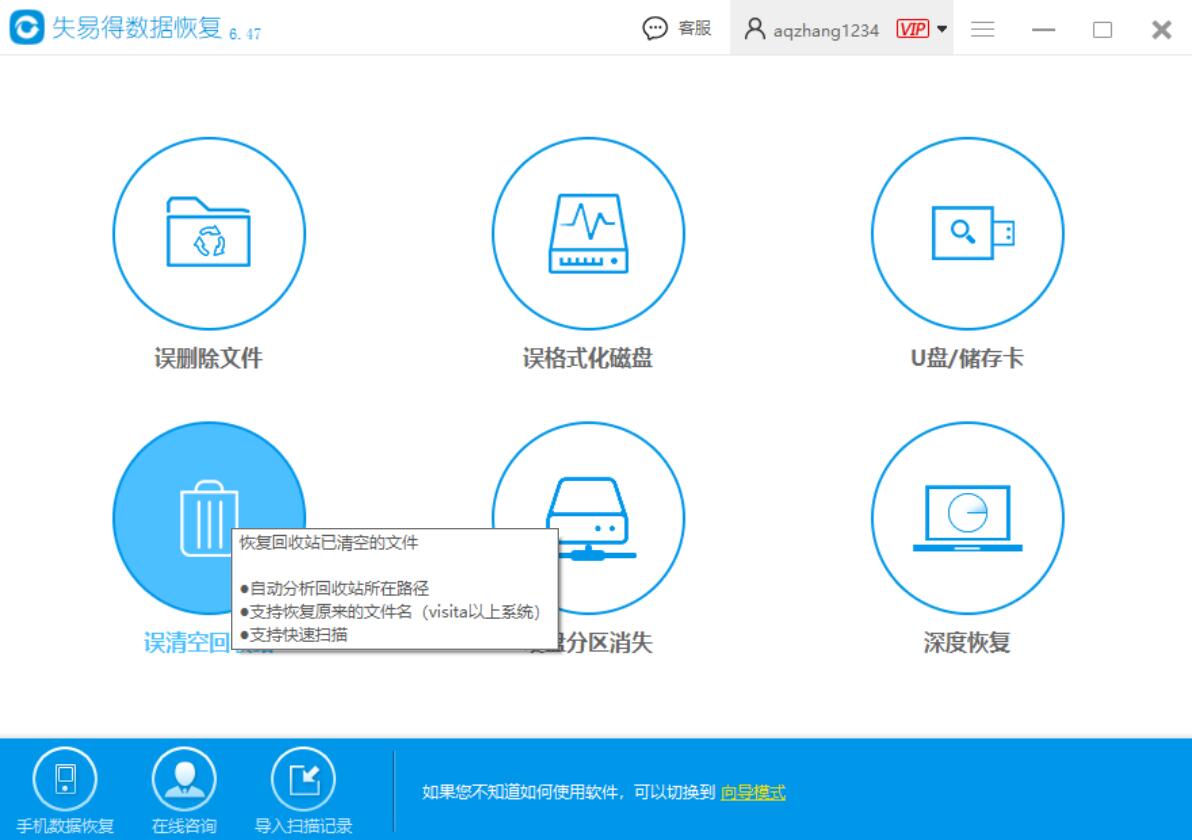The width and height of the screenshot is (1192, 840).
Task: Open the 误删除文件 recovery tool
Action: (207, 232)
